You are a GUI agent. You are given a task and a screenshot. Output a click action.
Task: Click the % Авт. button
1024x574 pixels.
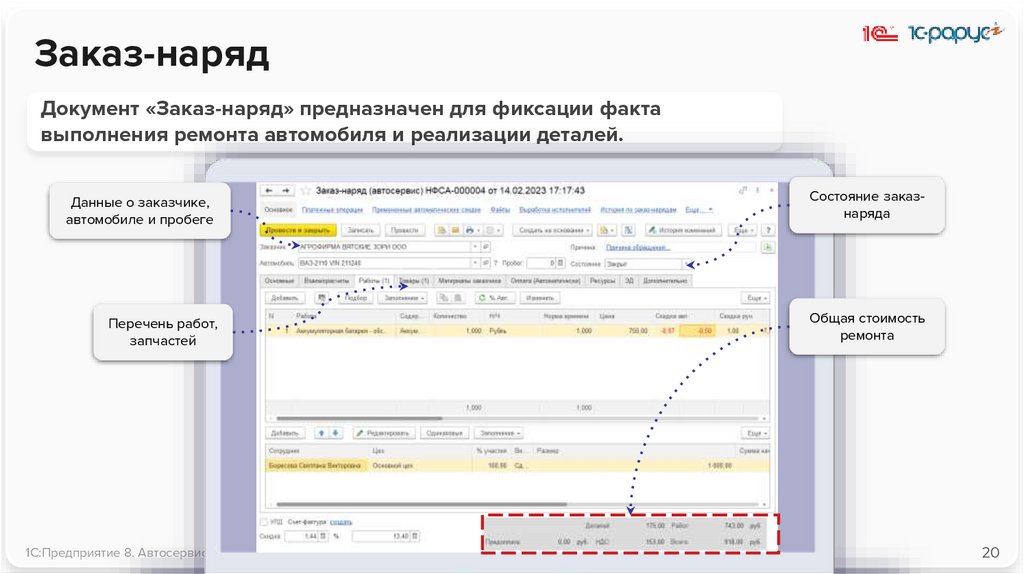pos(495,298)
